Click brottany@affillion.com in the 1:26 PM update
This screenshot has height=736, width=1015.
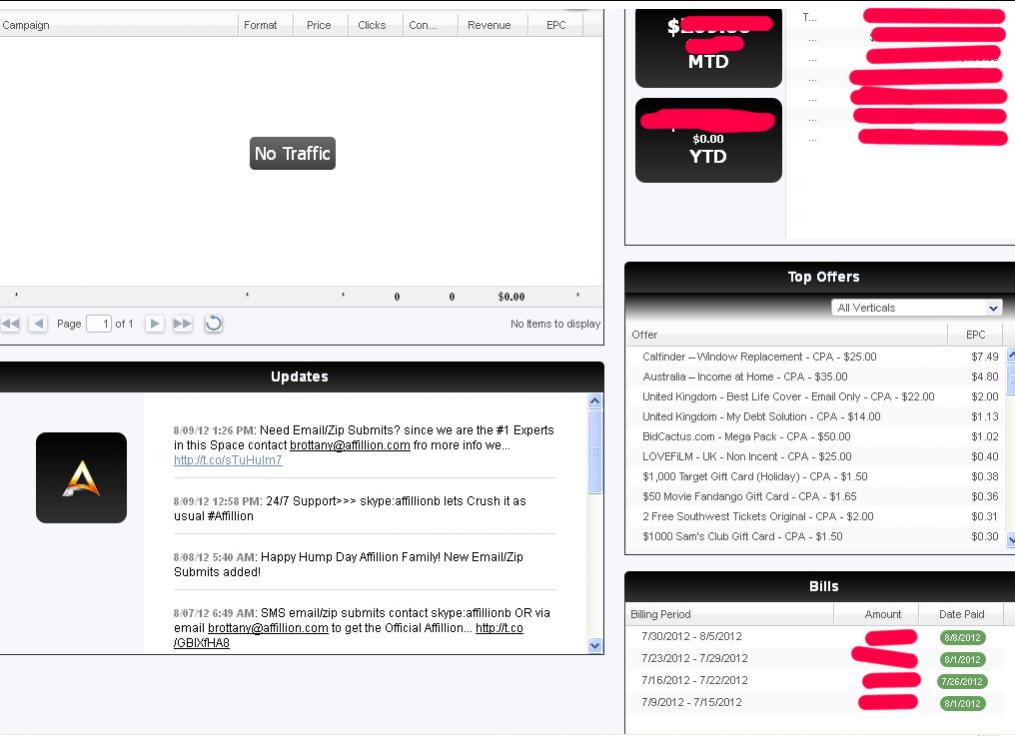350,445
